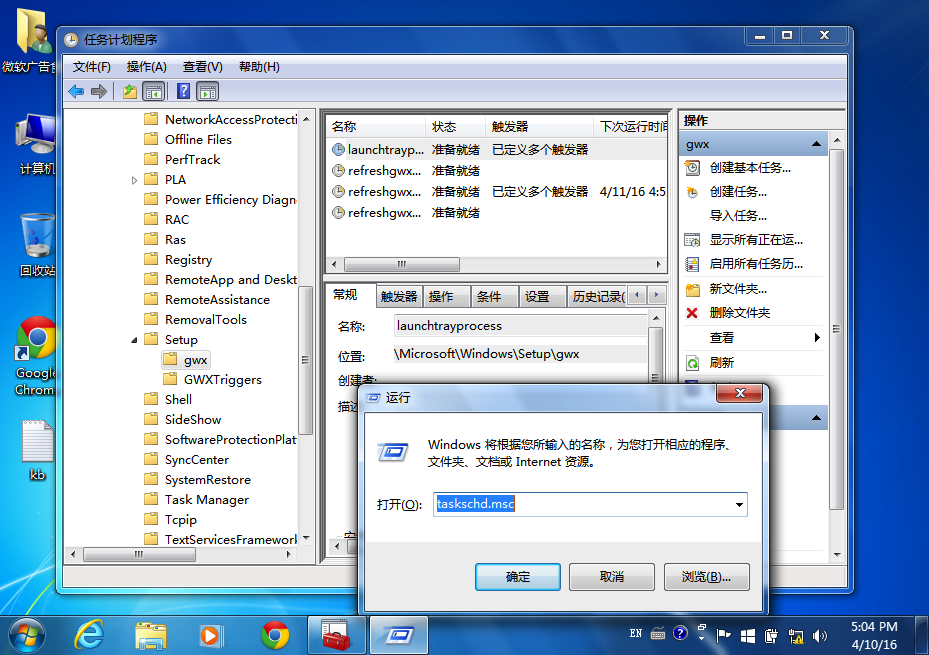Click the green Refresh icon (刷新)
This screenshot has width=929, height=655.
[x=692, y=362]
